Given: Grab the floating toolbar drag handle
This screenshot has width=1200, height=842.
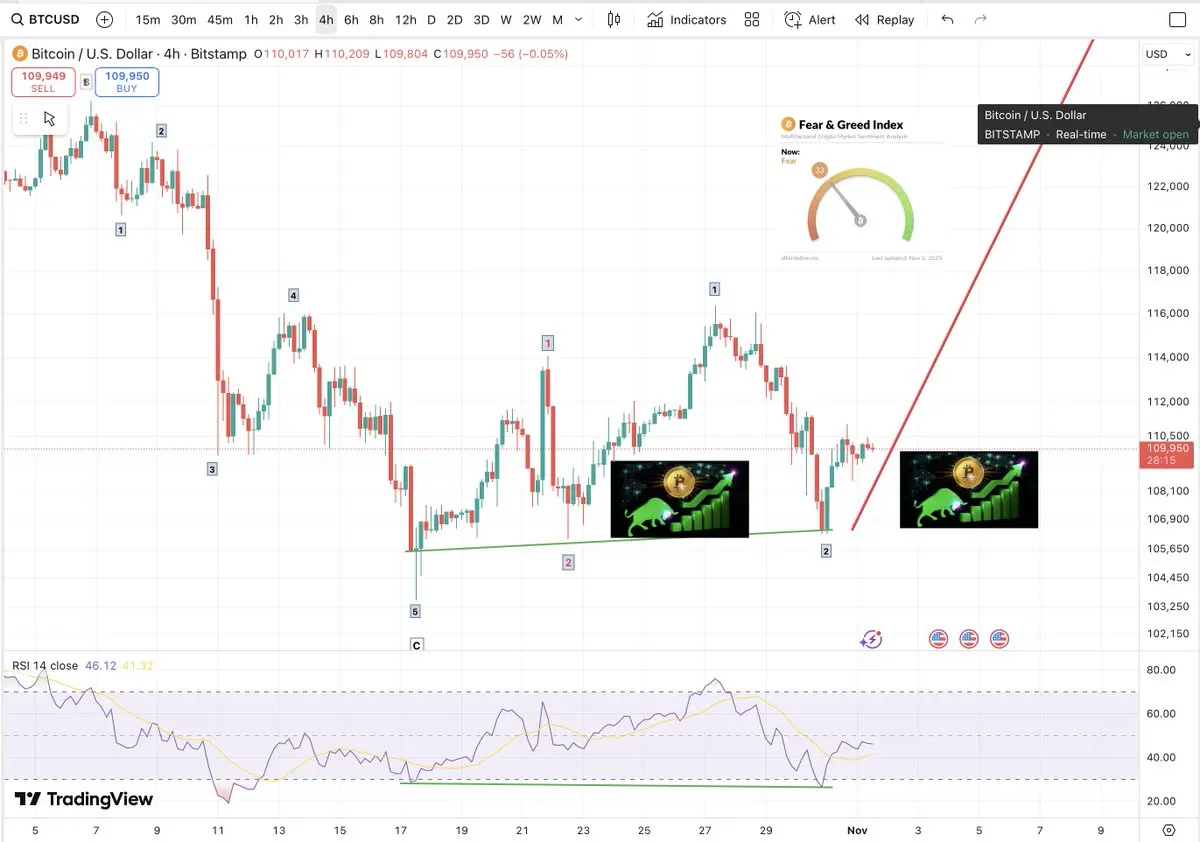Looking at the screenshot, I should 24,118.
